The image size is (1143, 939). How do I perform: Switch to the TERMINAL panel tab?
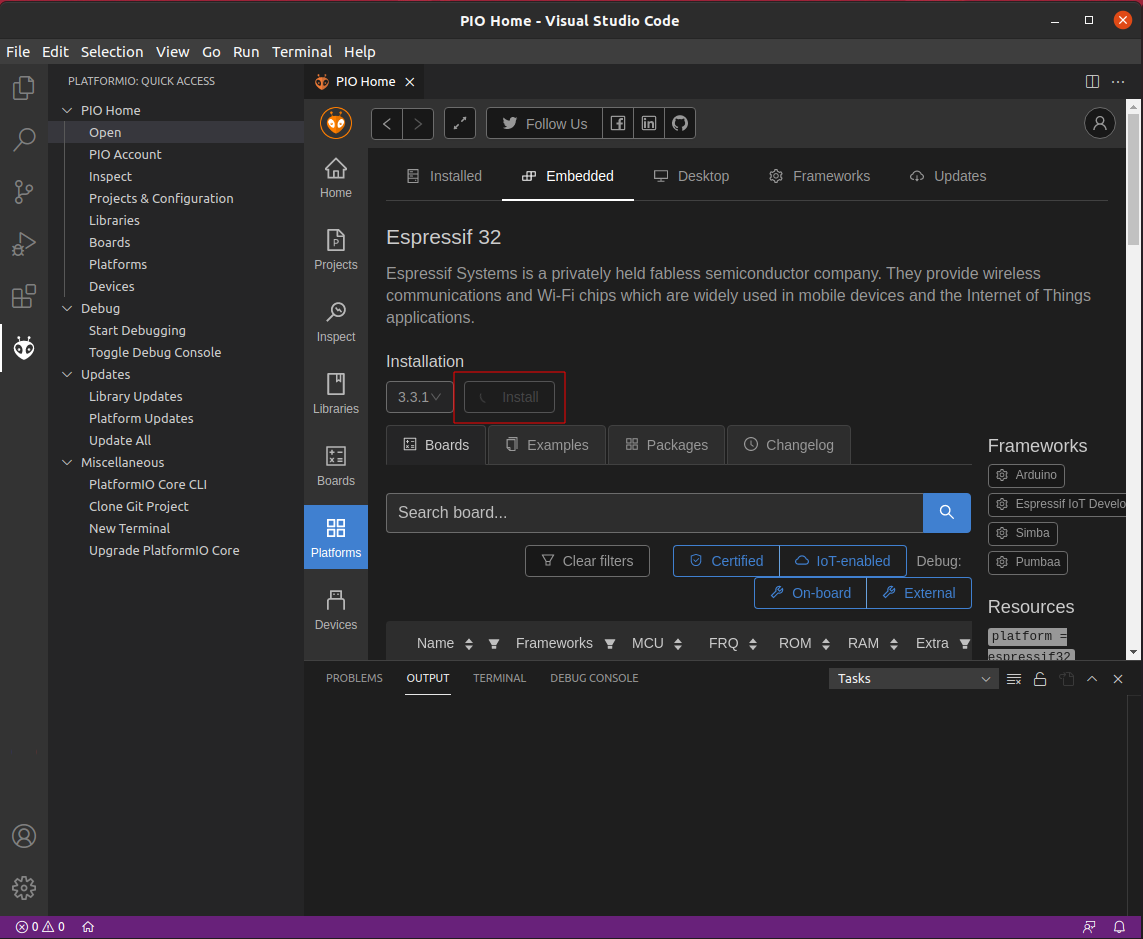pos(499,678)
